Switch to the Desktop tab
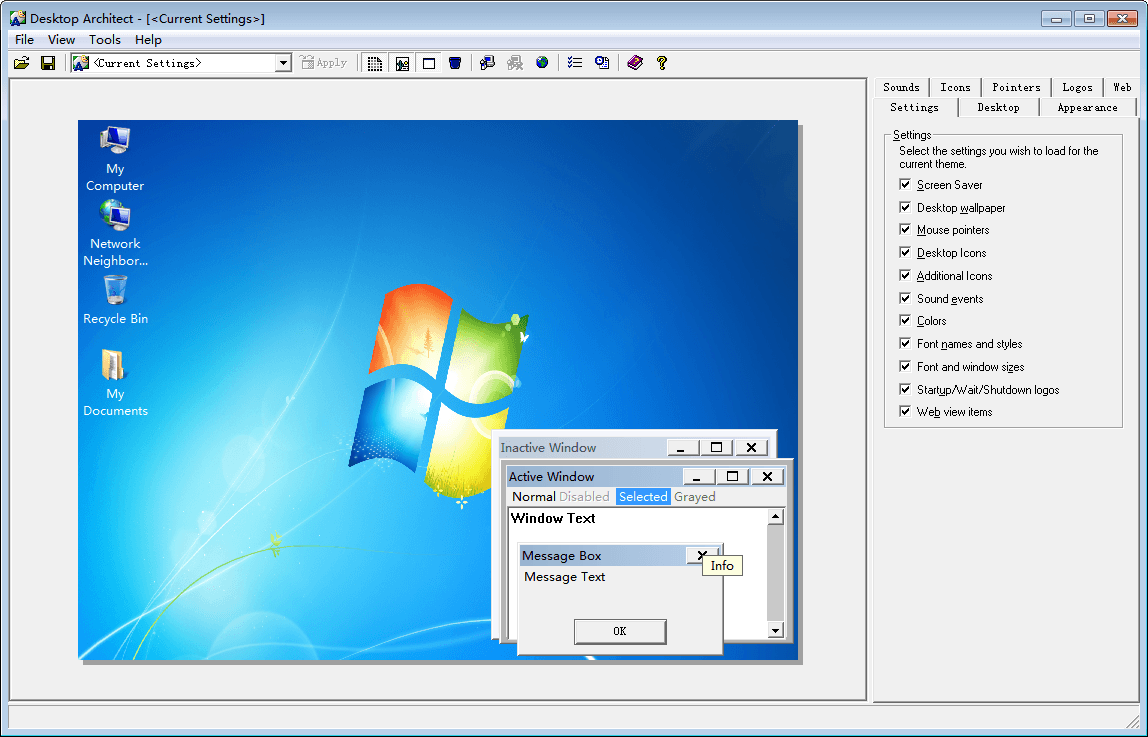 999,108
